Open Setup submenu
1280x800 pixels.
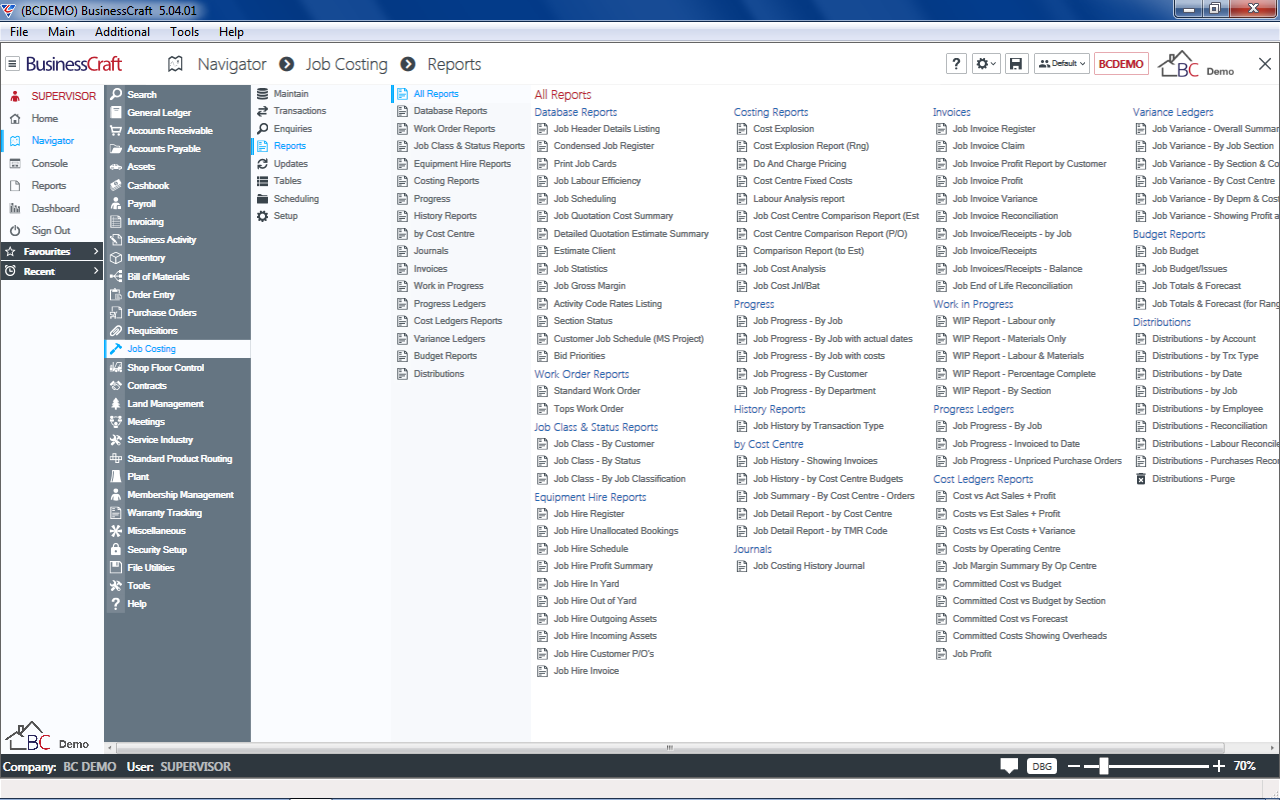pyautogui.click(x=286, y=216)
